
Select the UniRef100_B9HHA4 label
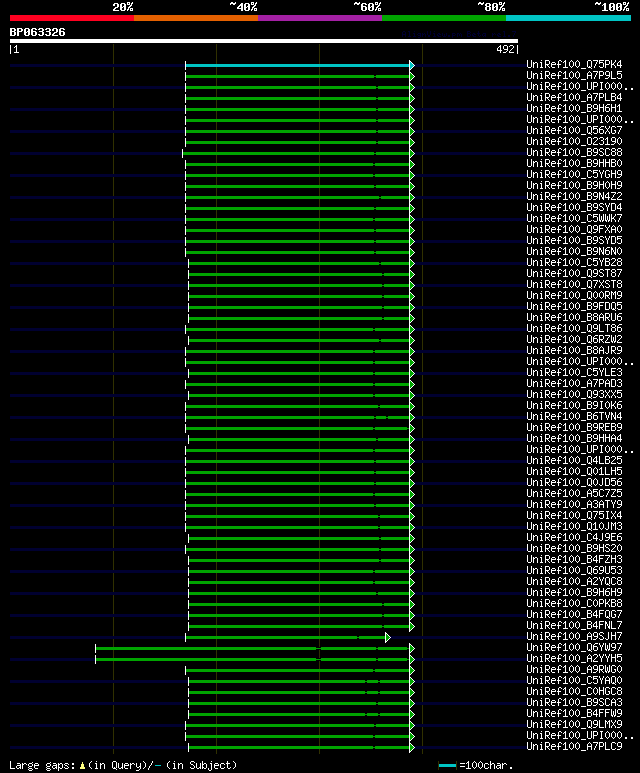tap(574, 438)
